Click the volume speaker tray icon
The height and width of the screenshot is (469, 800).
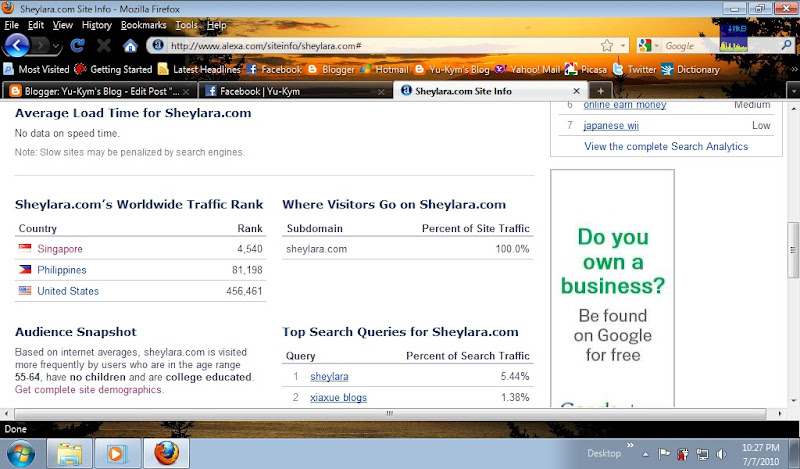pos(721,454)
